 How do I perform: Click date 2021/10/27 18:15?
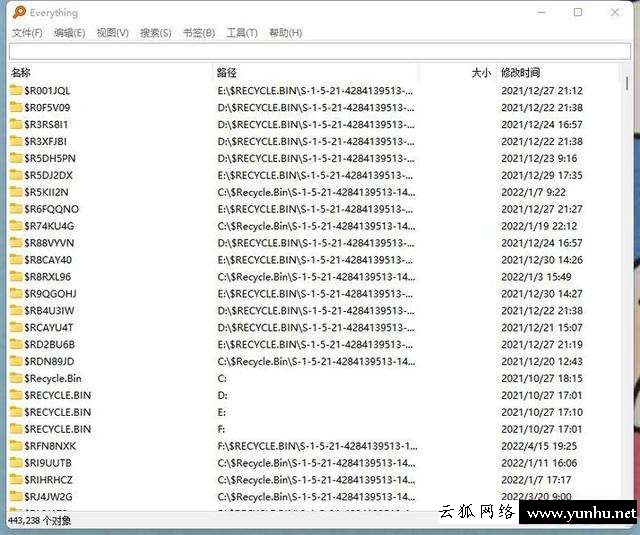(542, 379)
